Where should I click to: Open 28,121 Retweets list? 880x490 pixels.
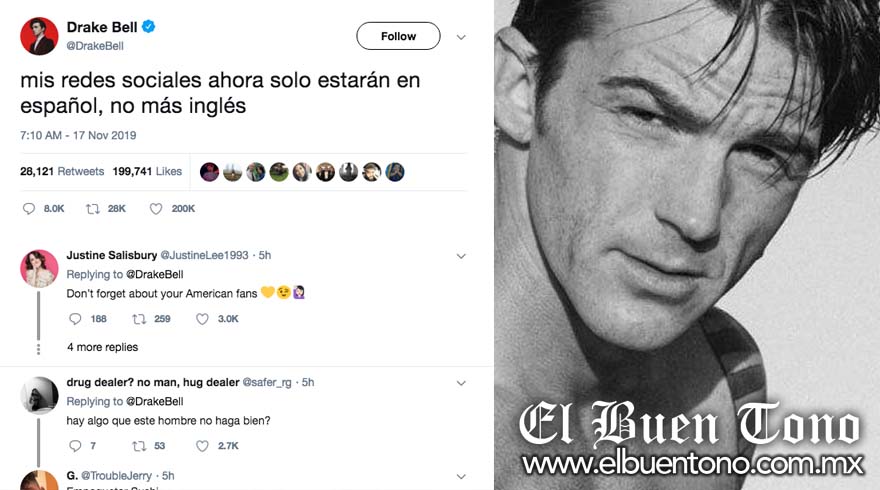pos(62,171)
